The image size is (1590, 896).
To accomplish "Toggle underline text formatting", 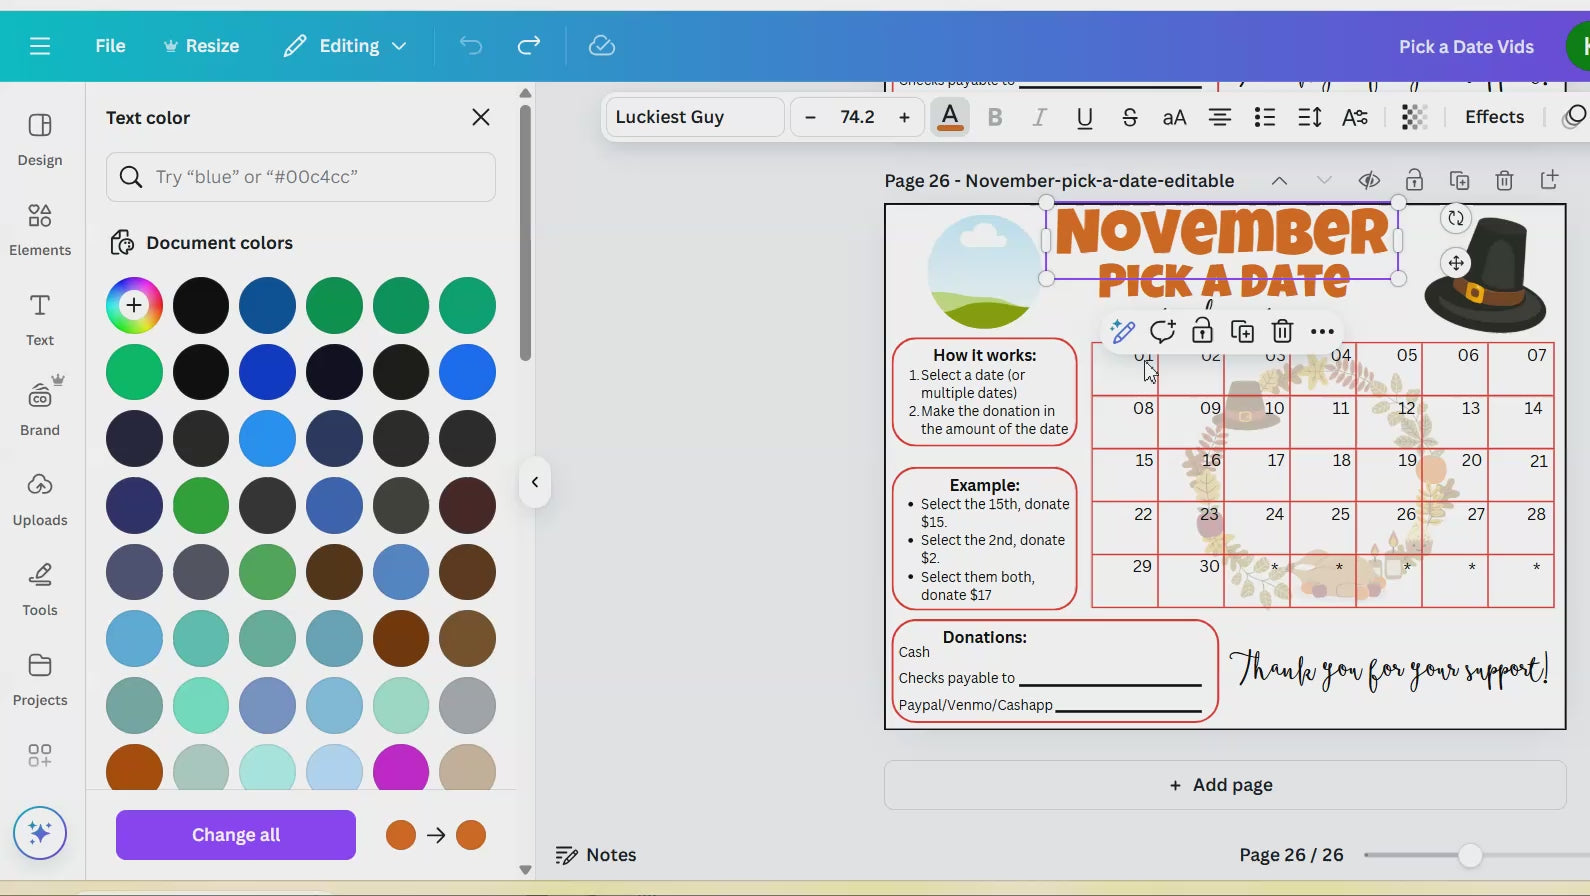I will point(1084,117).
